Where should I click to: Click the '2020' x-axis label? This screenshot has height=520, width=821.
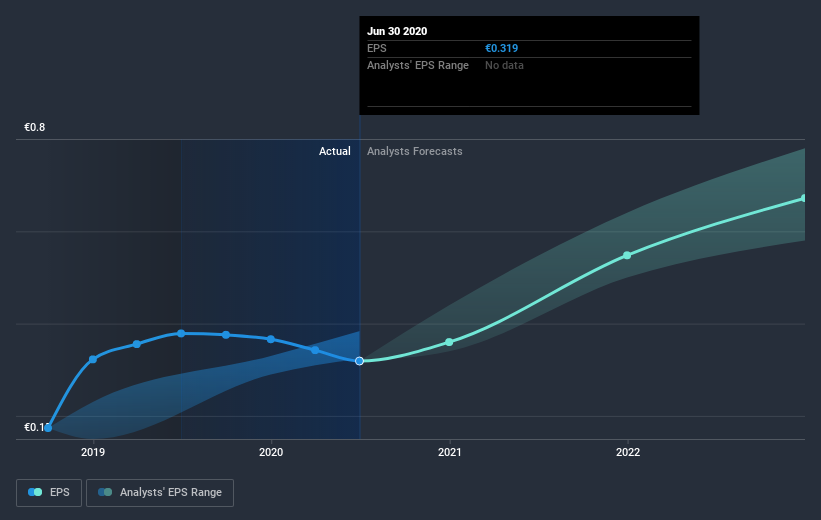click(271, 452)
